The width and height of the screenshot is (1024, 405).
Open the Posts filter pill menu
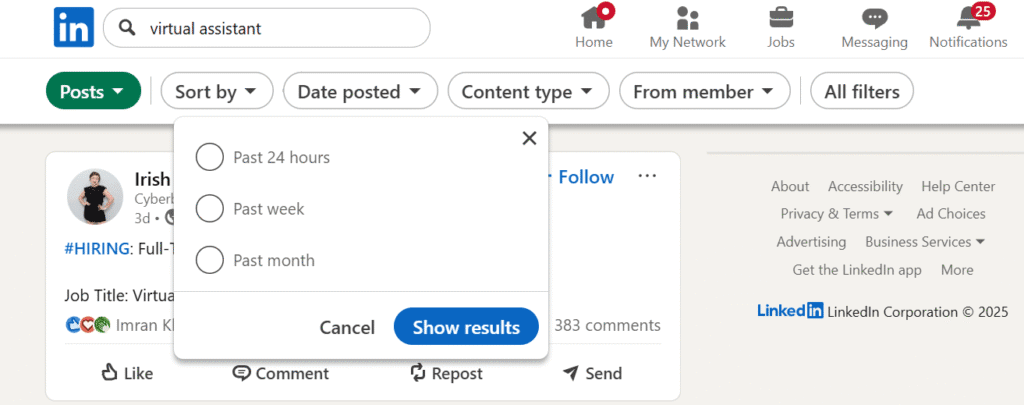(x=93, y=91)
